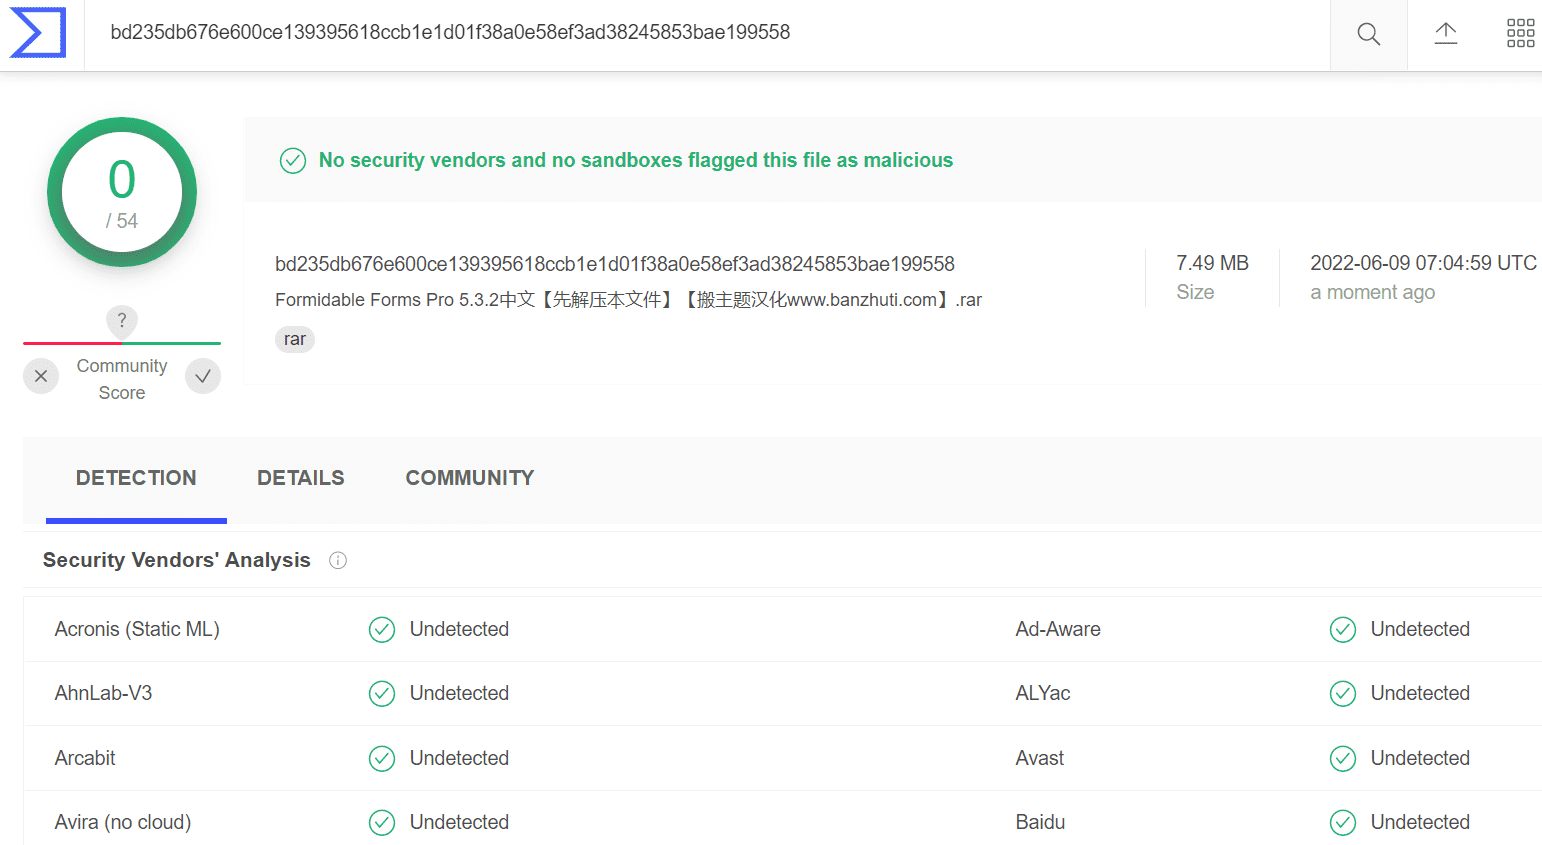This screenshot has width=1542, height=845.
Task: Click the Baidu vendor name
Action: (1040, 822)
